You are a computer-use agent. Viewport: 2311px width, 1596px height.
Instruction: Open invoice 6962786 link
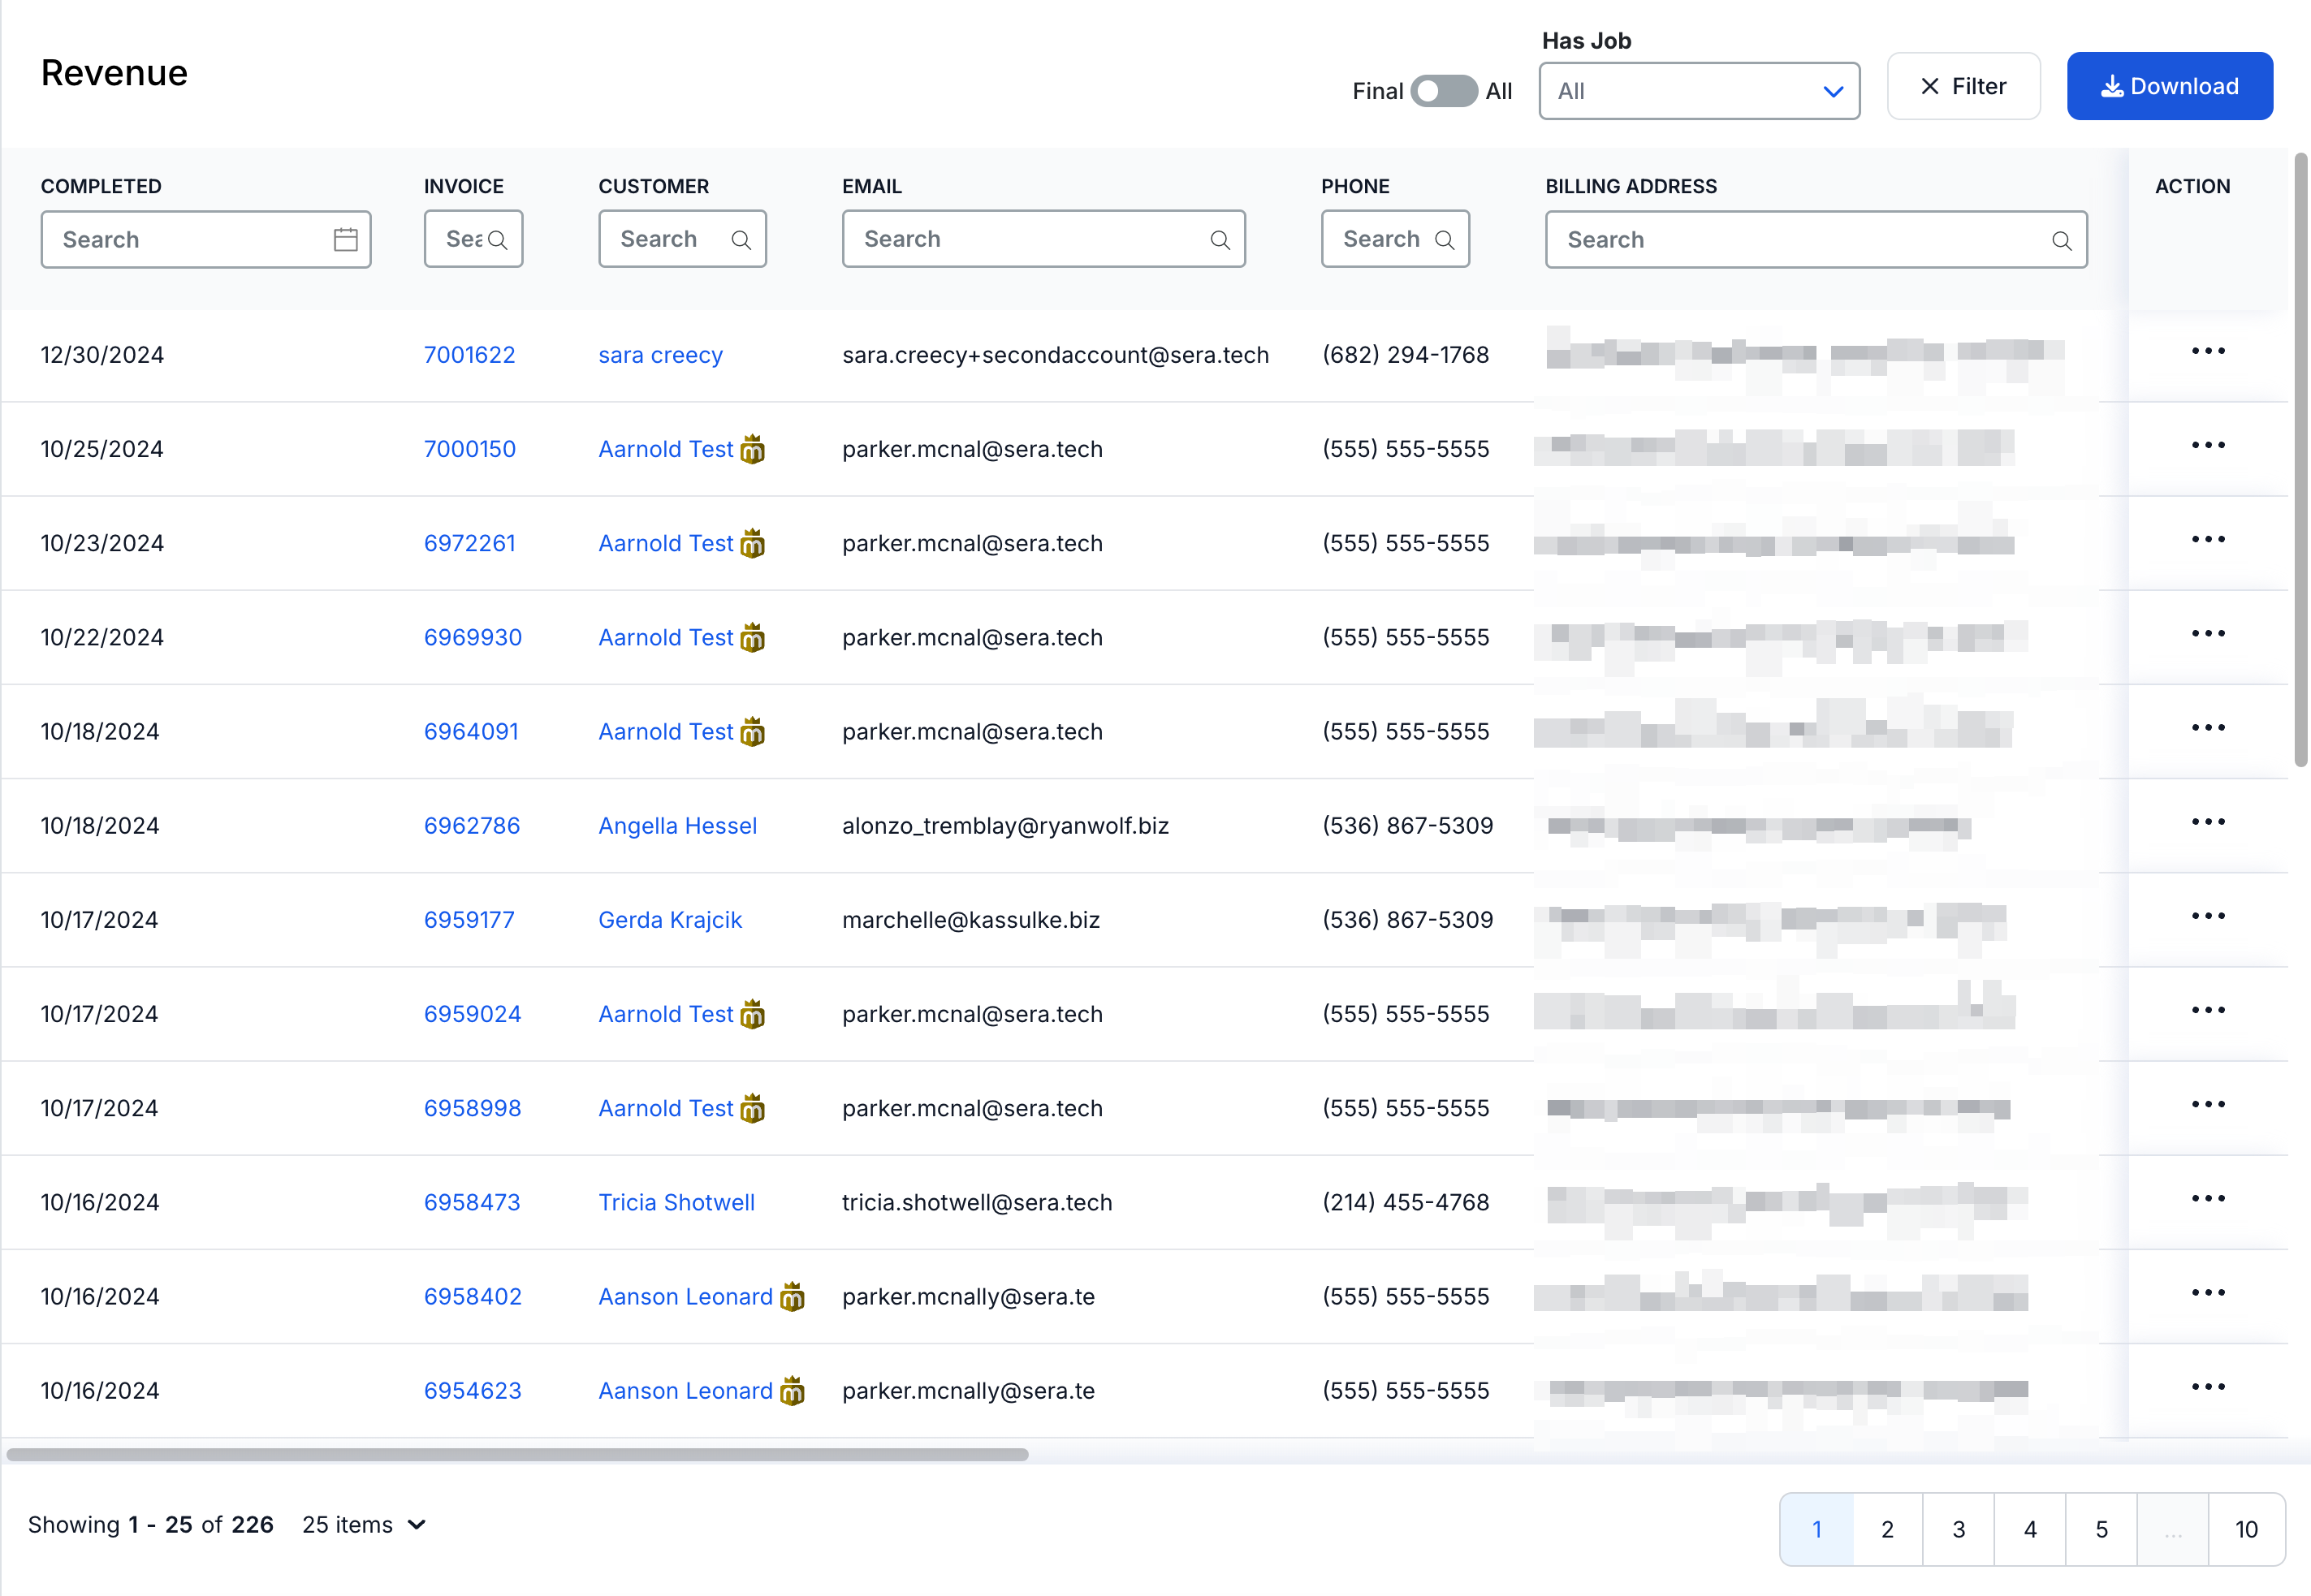click(472, 826)
